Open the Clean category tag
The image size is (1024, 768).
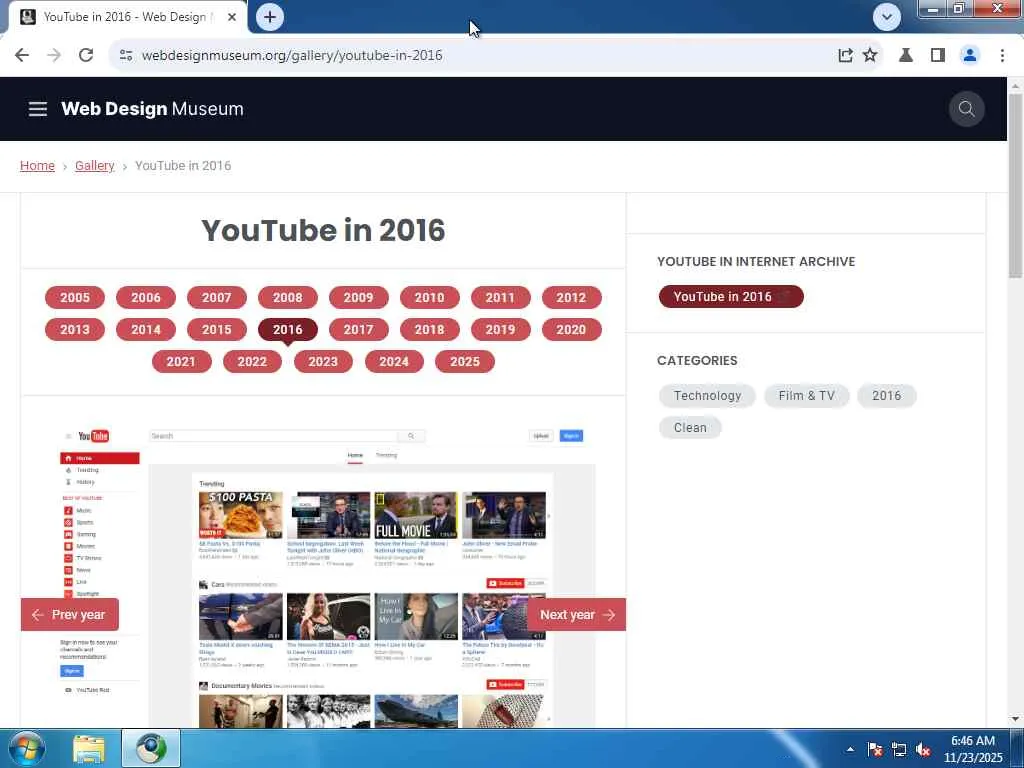click(690, 428)
